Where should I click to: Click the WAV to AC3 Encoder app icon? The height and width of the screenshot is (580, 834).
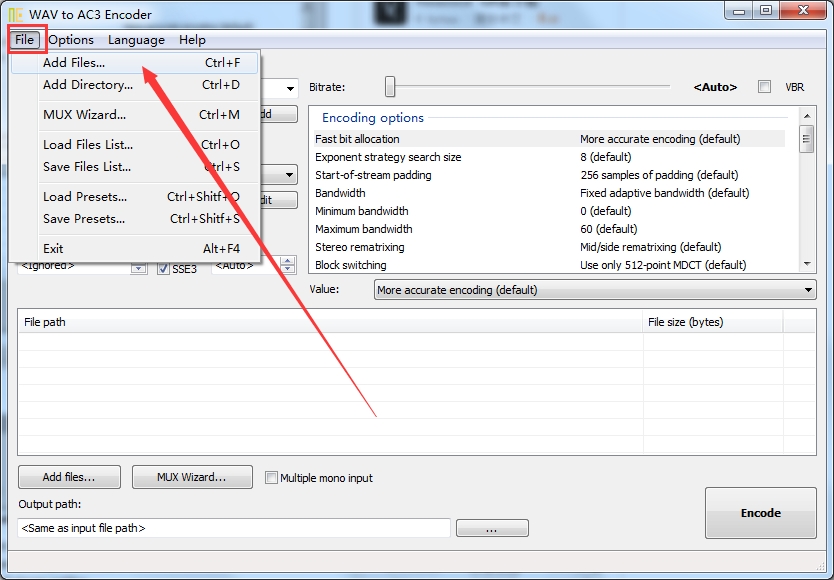[15, 14]
